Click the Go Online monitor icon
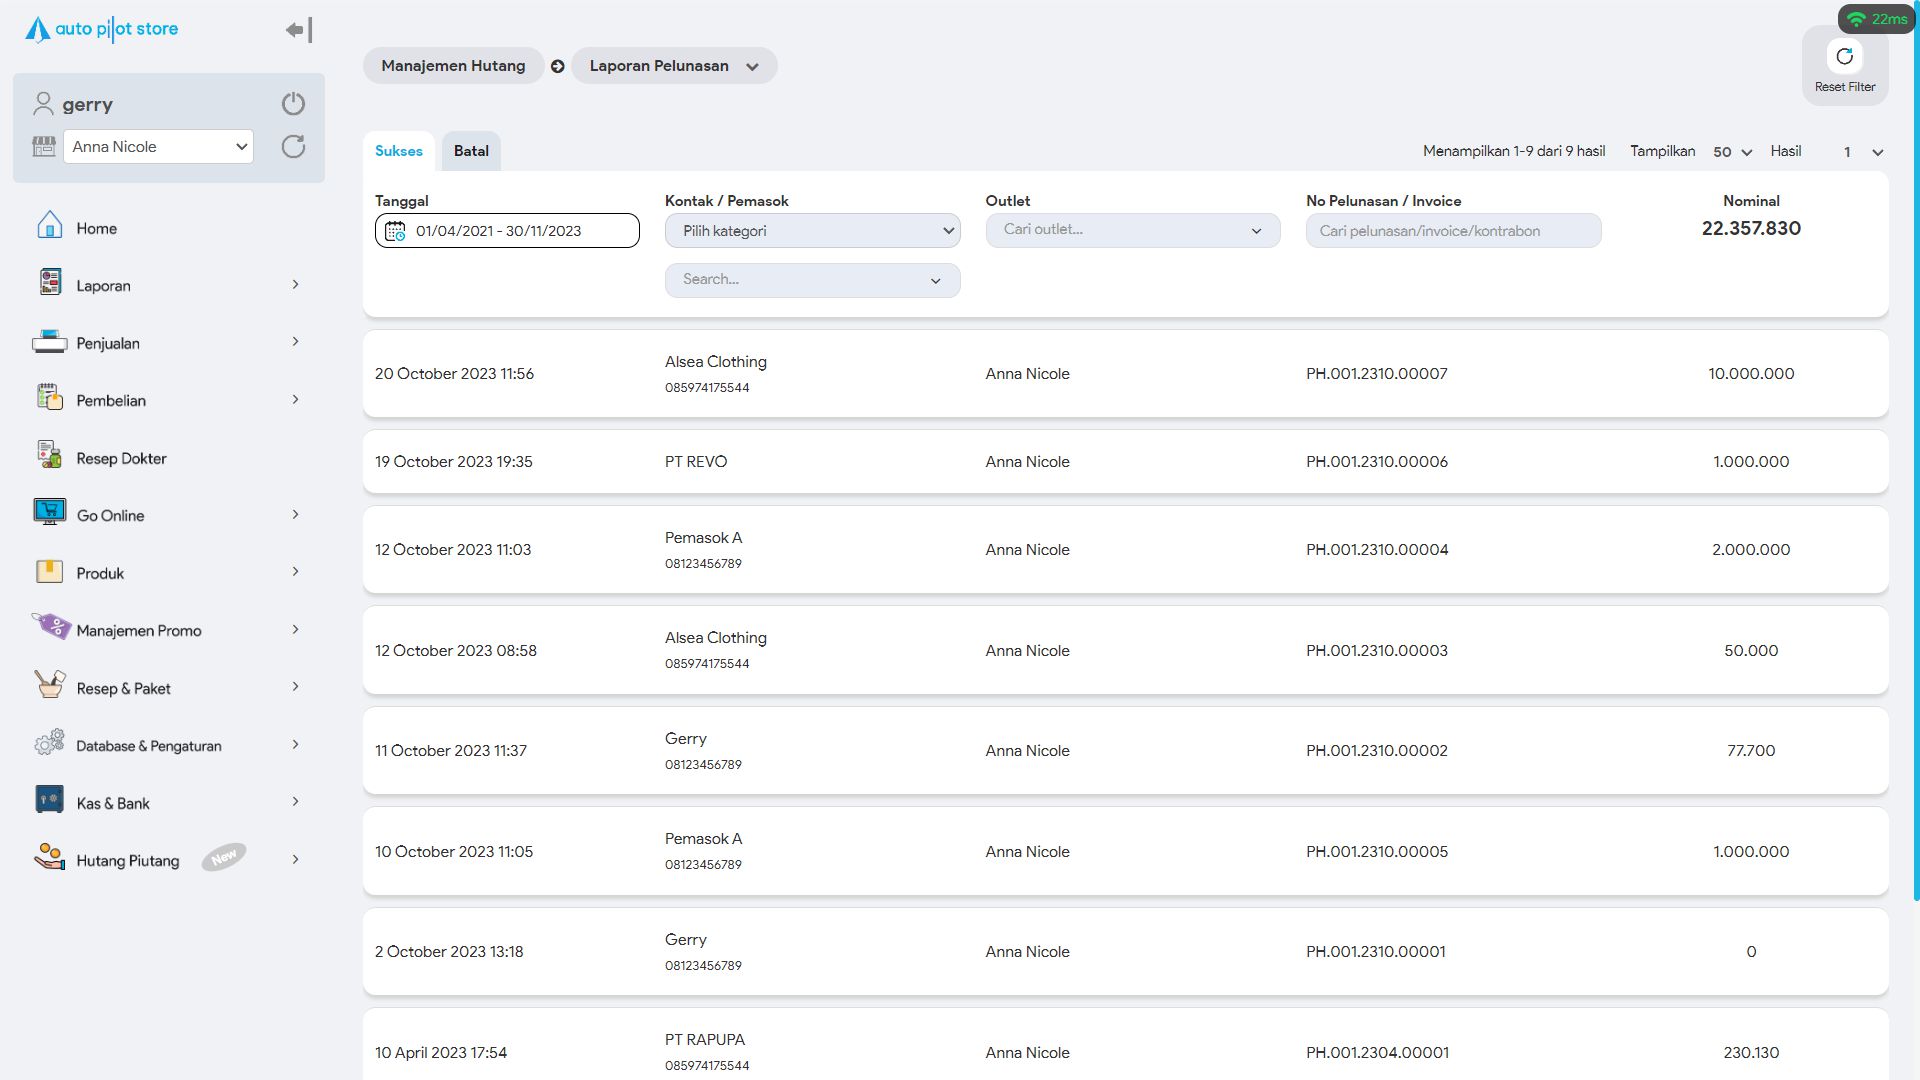1920x1080 pixels. coord(49,513)
